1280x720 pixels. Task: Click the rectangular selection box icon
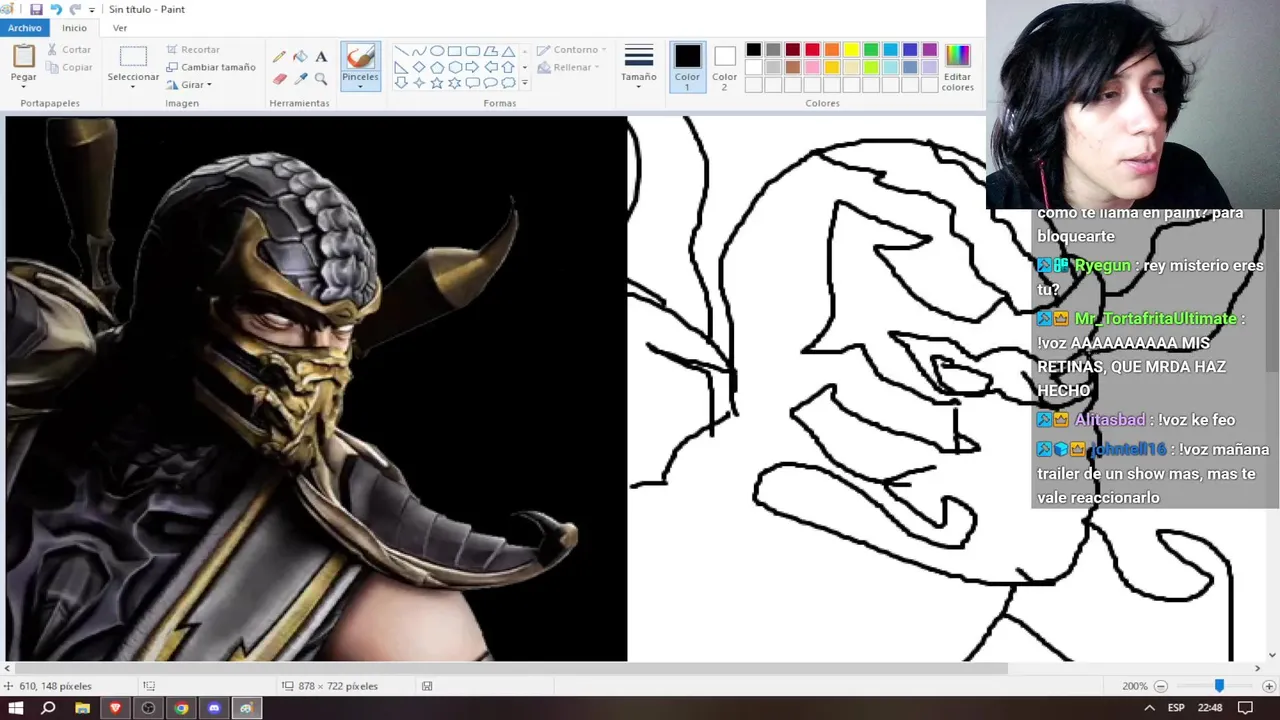pos(133,56)
